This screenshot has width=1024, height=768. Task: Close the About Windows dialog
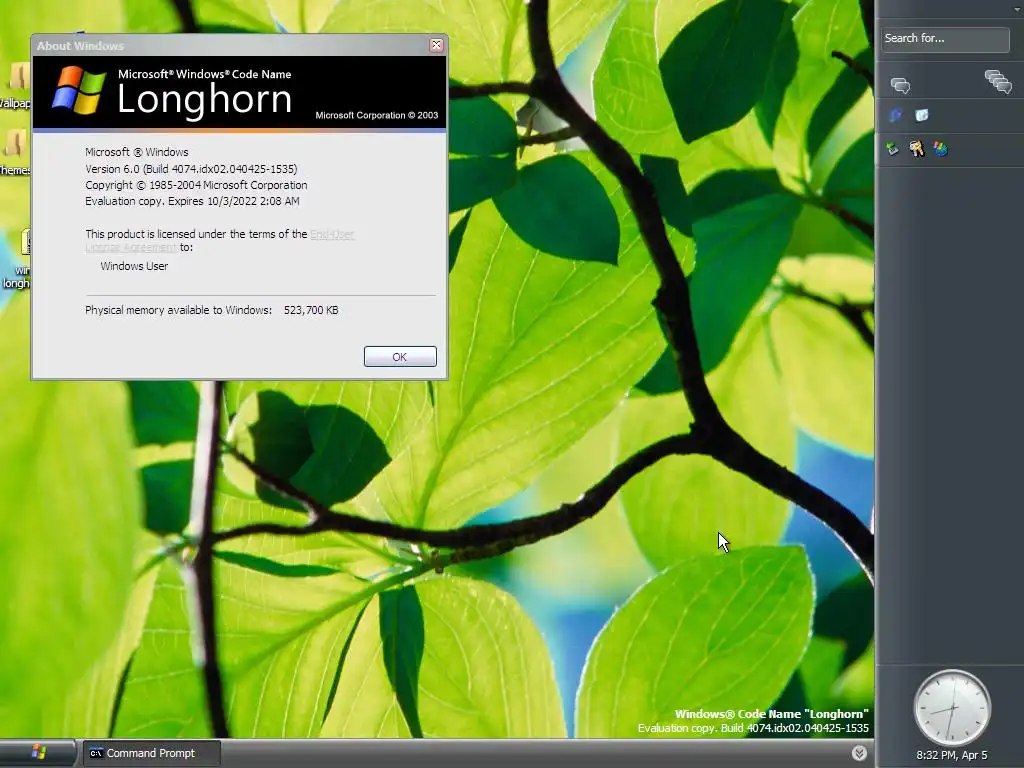pyautogui.click(x=436, y=45)
